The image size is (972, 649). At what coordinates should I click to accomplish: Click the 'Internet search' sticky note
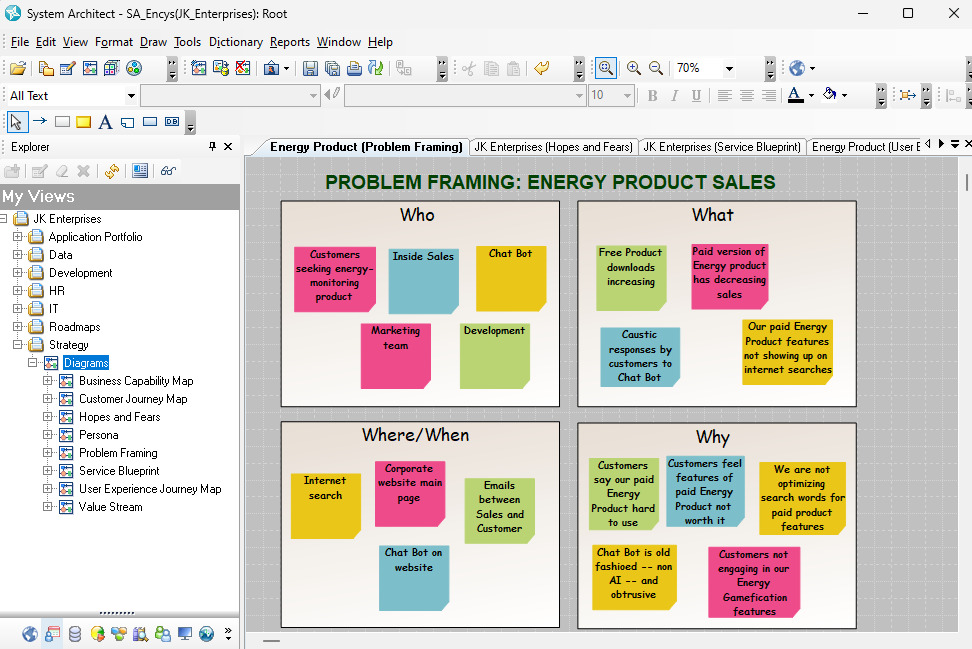point(325,506)
